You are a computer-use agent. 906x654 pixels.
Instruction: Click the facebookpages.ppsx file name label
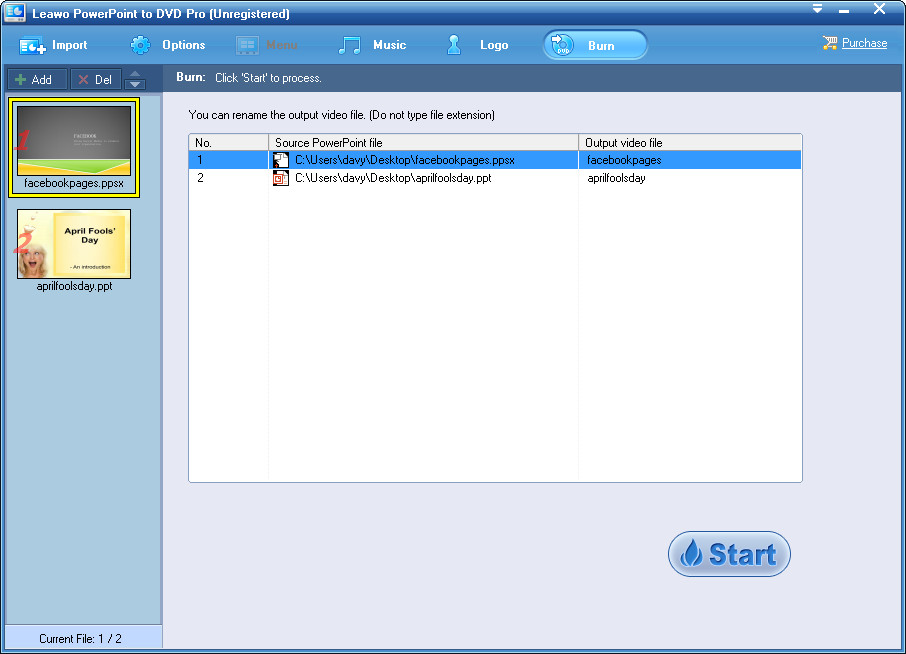pos(74,183)
